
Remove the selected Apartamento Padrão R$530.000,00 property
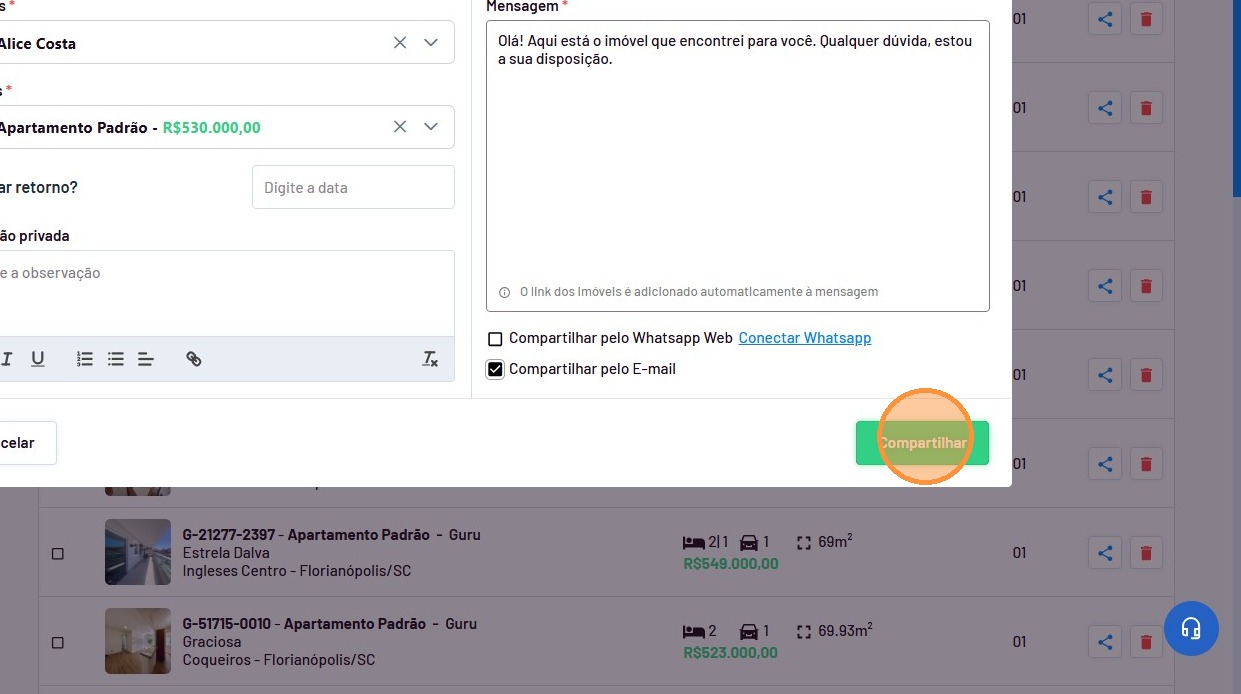tap(400, 127)
